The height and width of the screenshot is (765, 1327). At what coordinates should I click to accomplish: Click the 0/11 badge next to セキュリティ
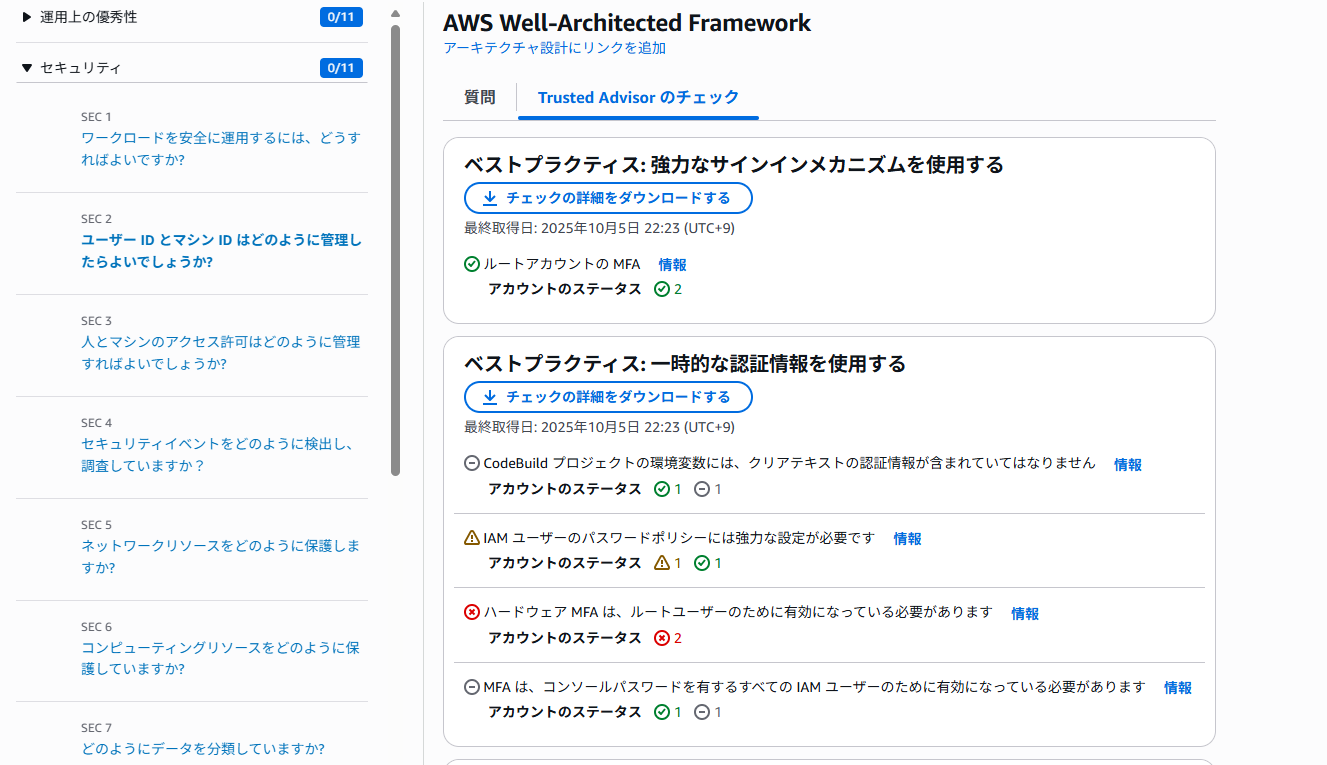pos(341,68)
